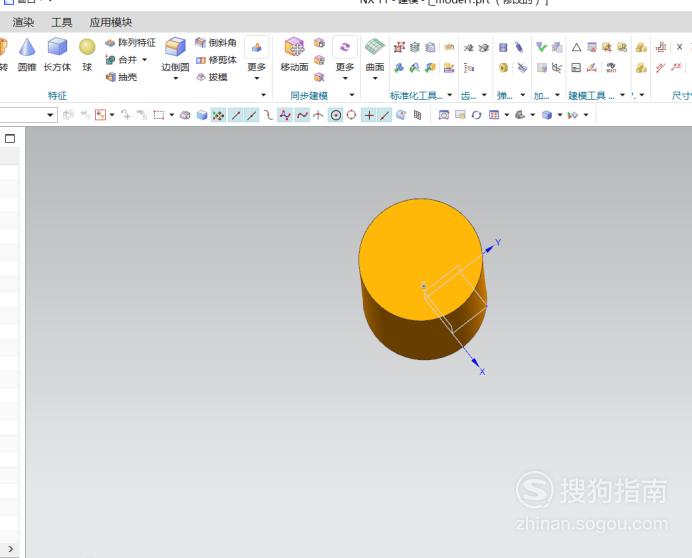This screenshot has width=692, height=558.
Task: Open the 阵列特征 pattern feature command
Action: coord(131,43)
